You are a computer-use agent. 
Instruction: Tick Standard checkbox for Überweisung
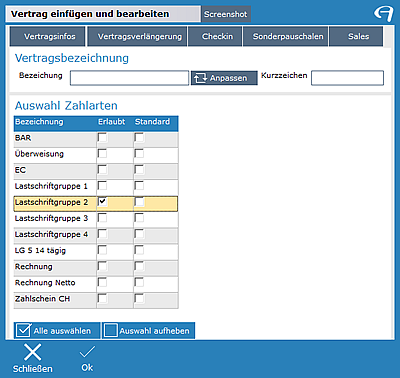(139, 154)
